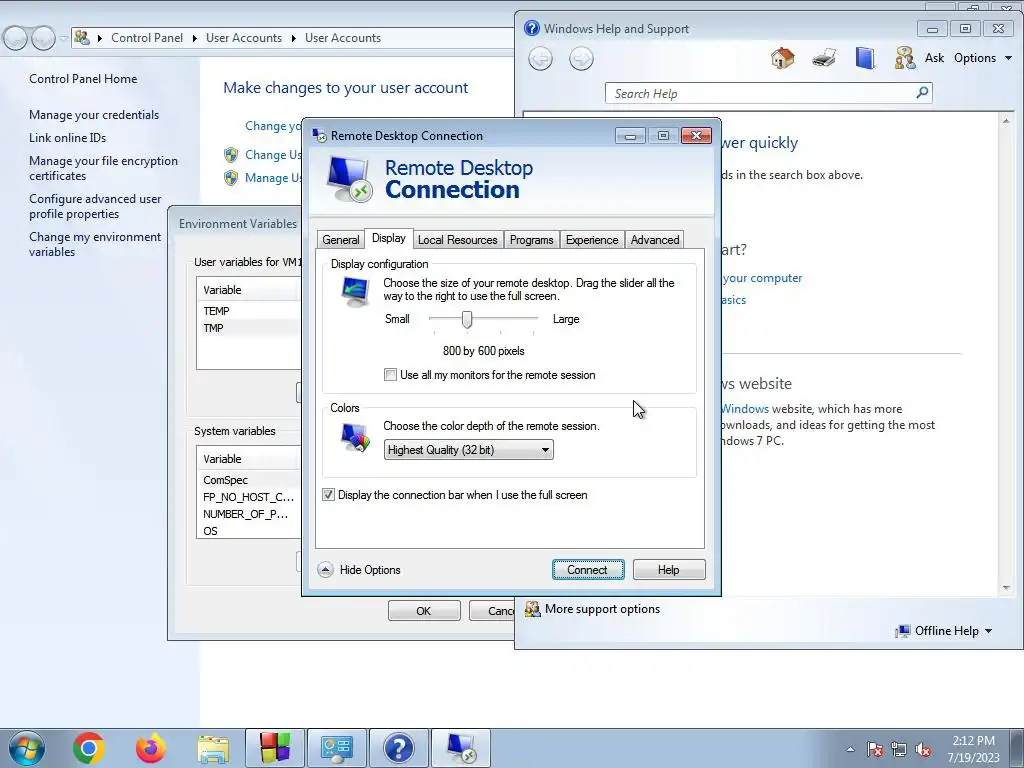Click OK in Environment Variables window
This screenshot has height=768, width=1024.
coord(424,611)
